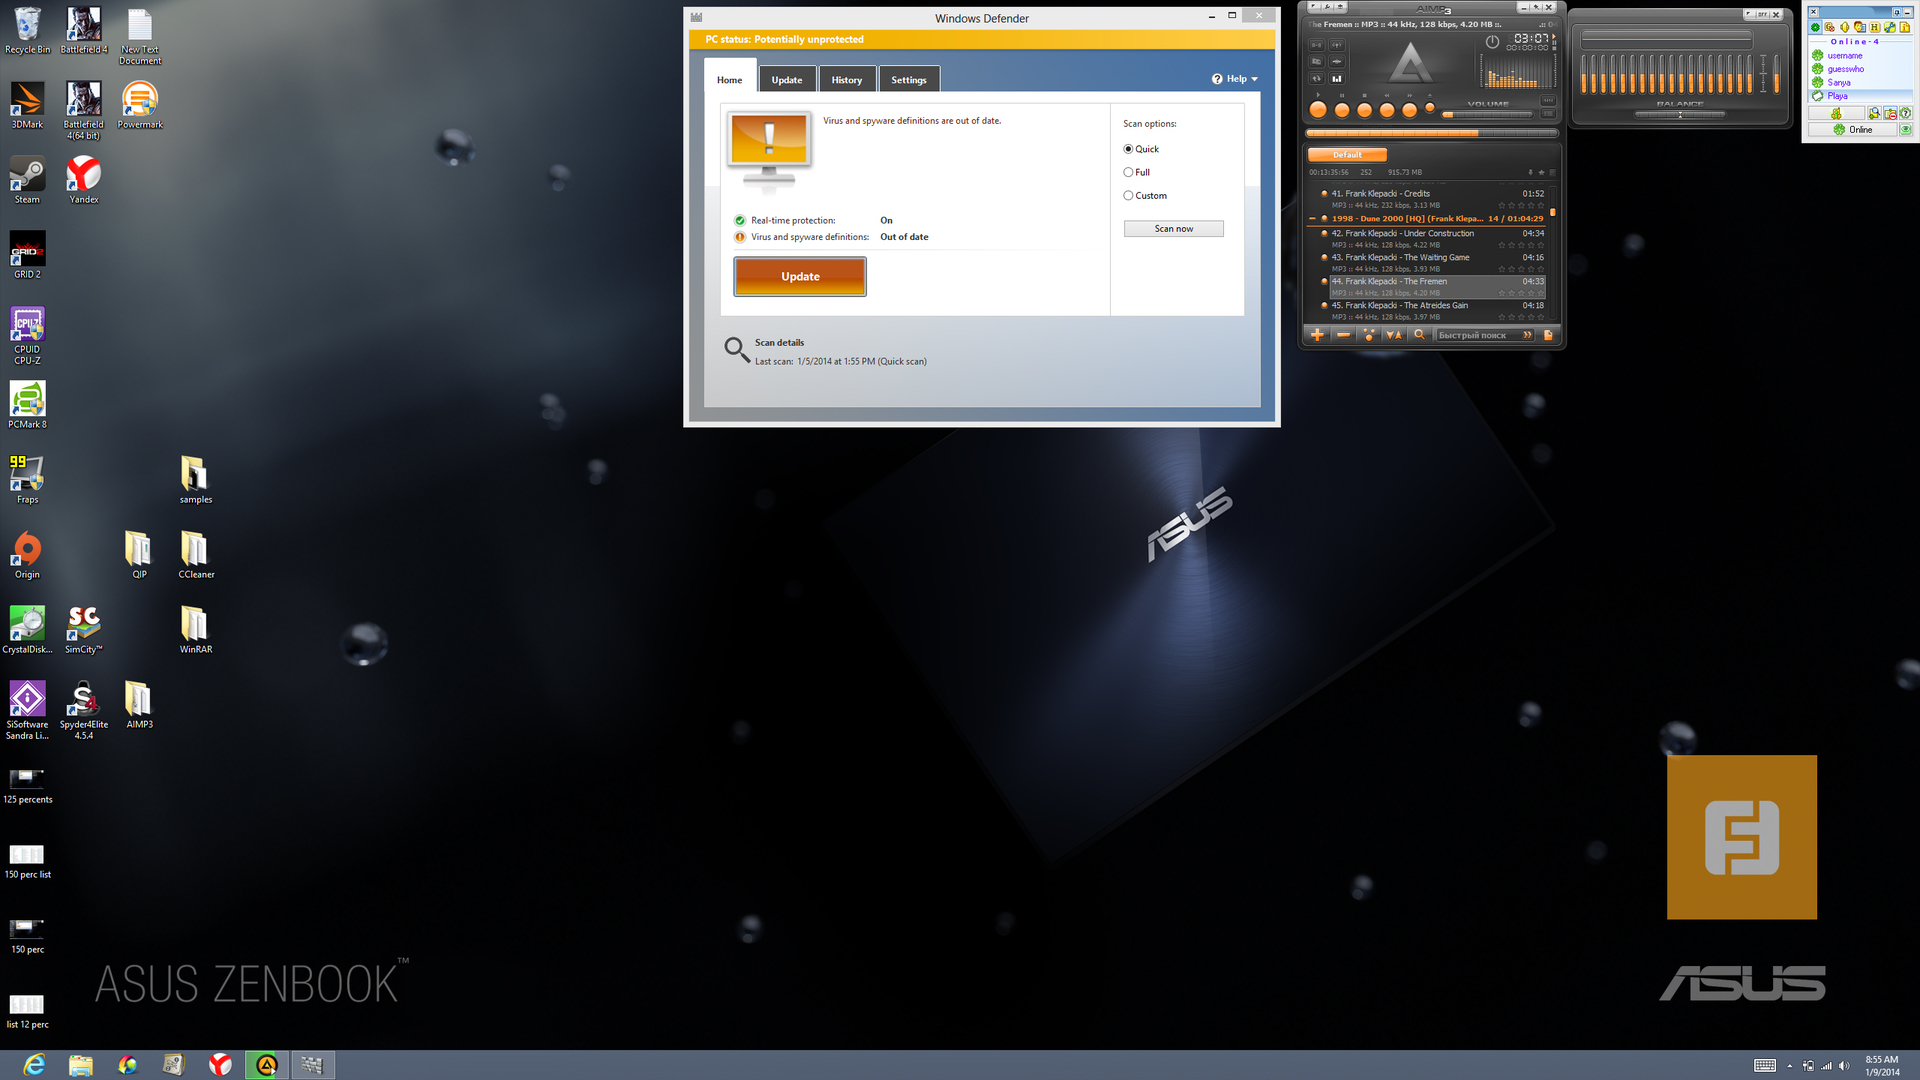Click the AIMP volume slider
Image resolution: width=1920 pixels, height=1080 pixels.
pos(1487,114)
